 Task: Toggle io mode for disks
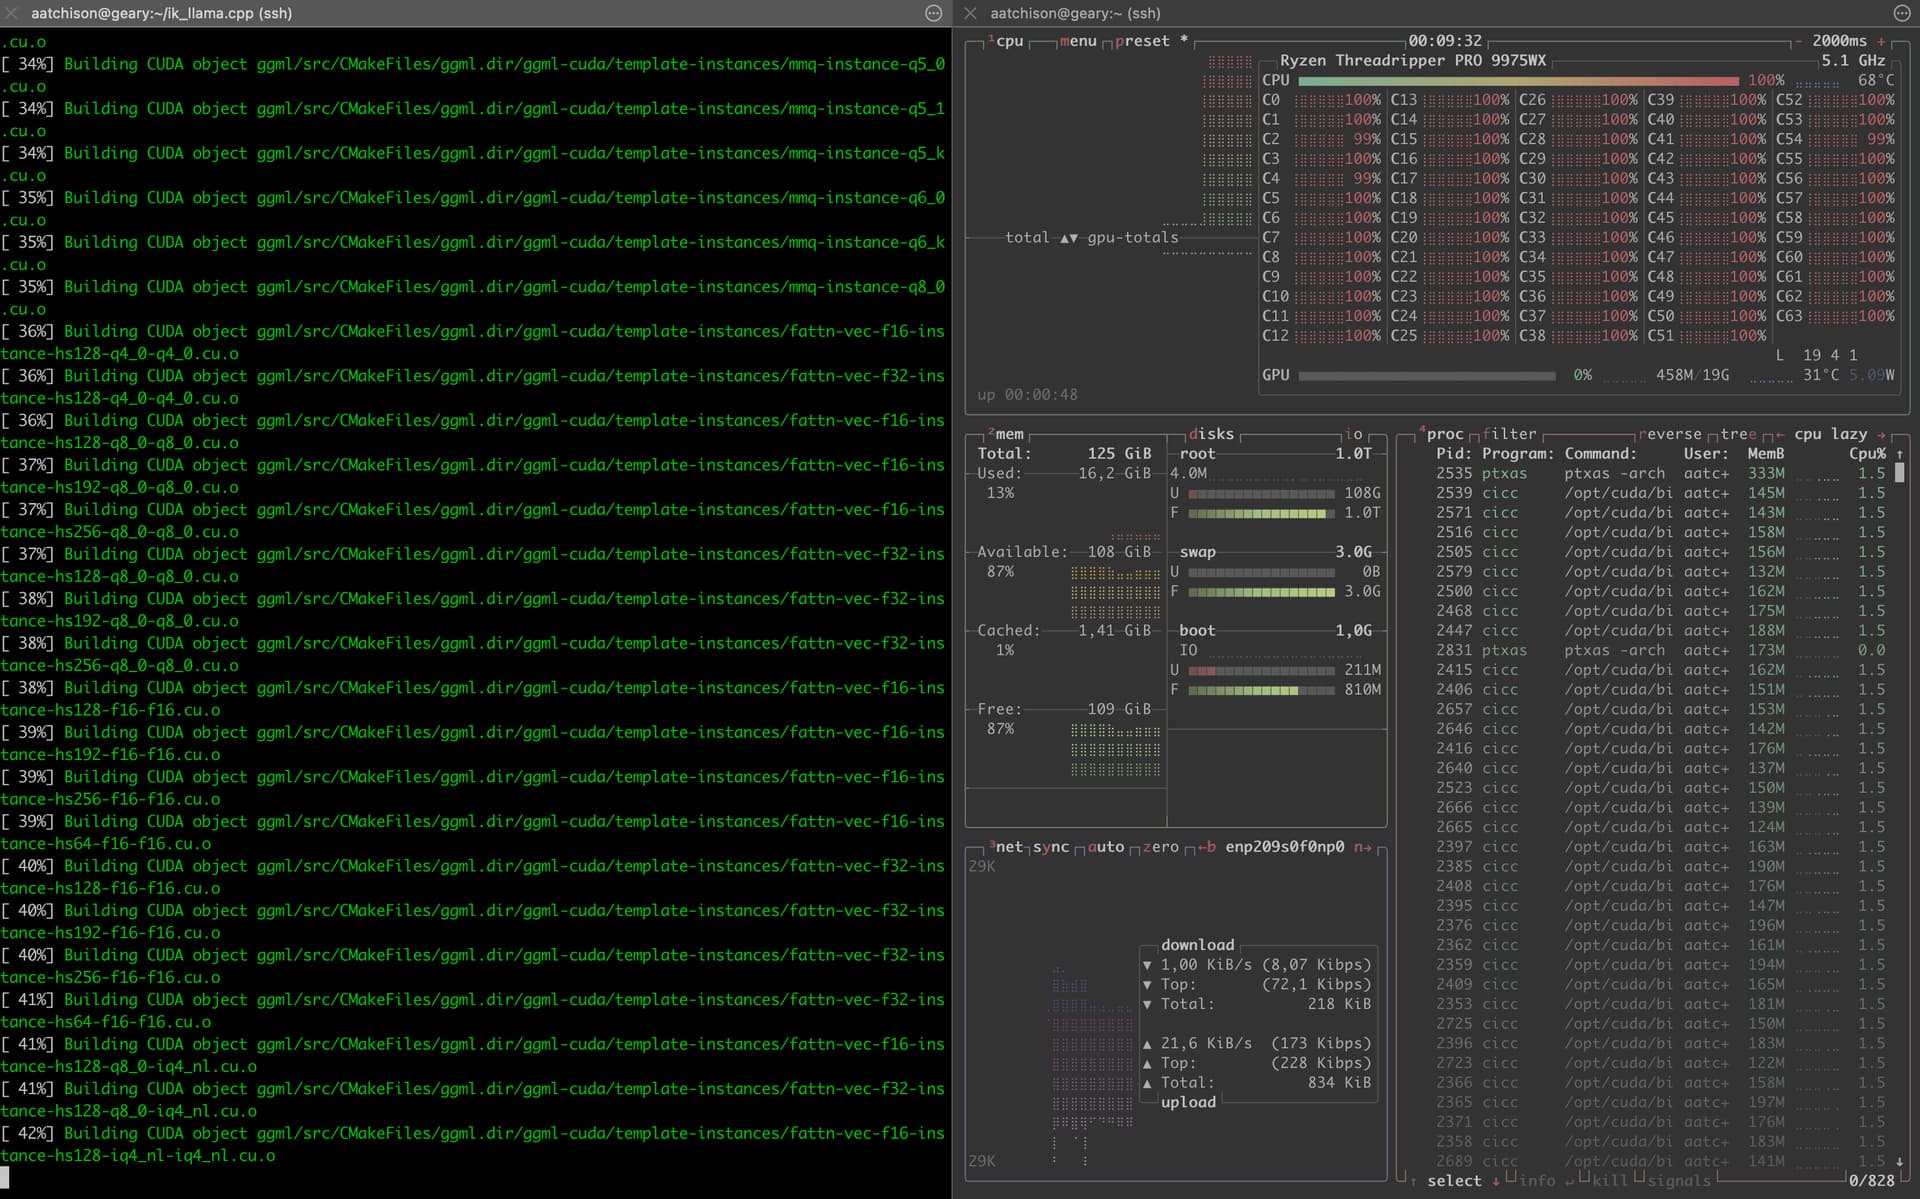click(1353, 434)
